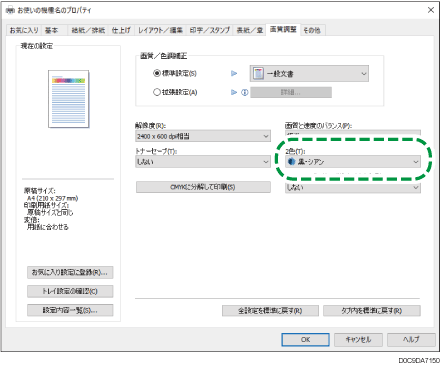This screenshot has width=440, height=366.
Task: Open the 2色 黒・シアン dropdown
Action: pyautogui.click(x=353, y=162)
